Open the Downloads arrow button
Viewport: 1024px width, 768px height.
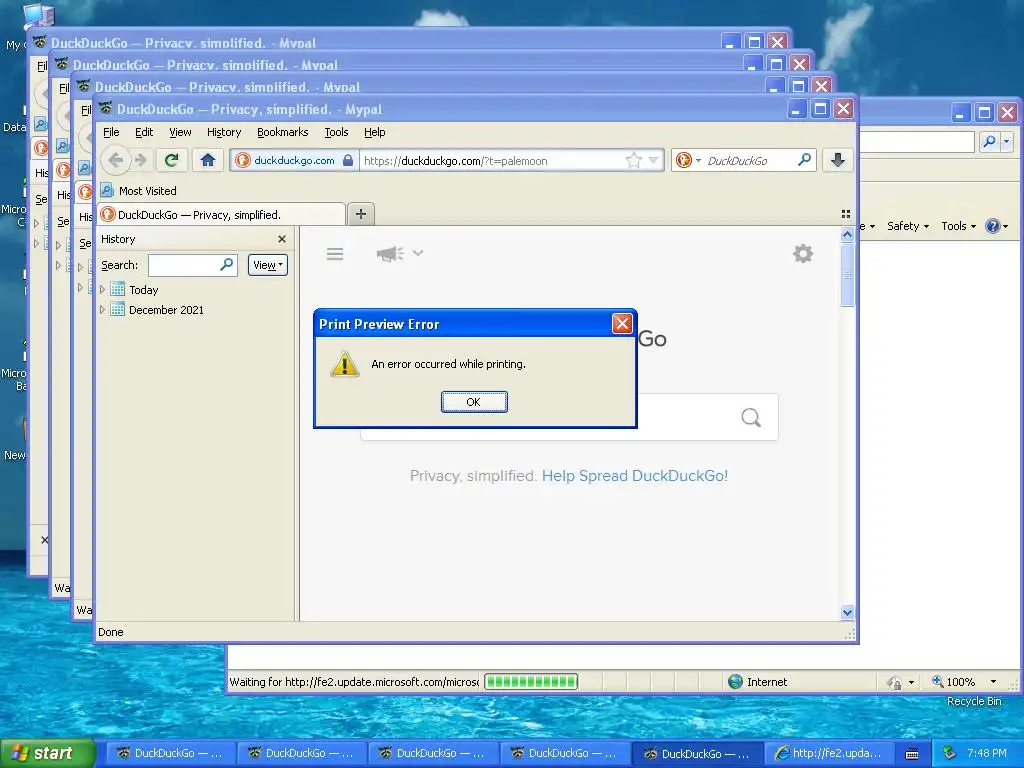click(838, 160)
